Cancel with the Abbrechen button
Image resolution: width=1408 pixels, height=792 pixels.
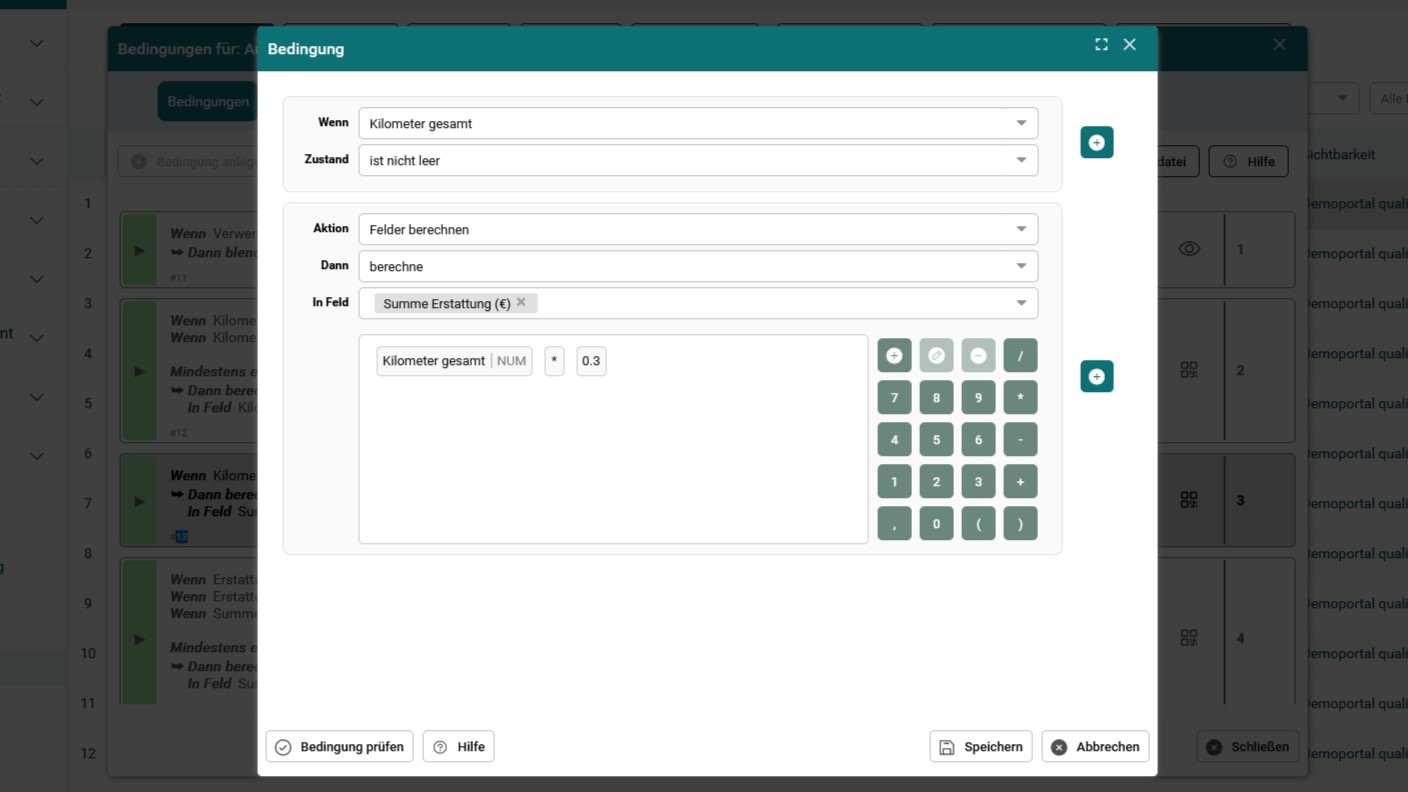(1095, 747)
